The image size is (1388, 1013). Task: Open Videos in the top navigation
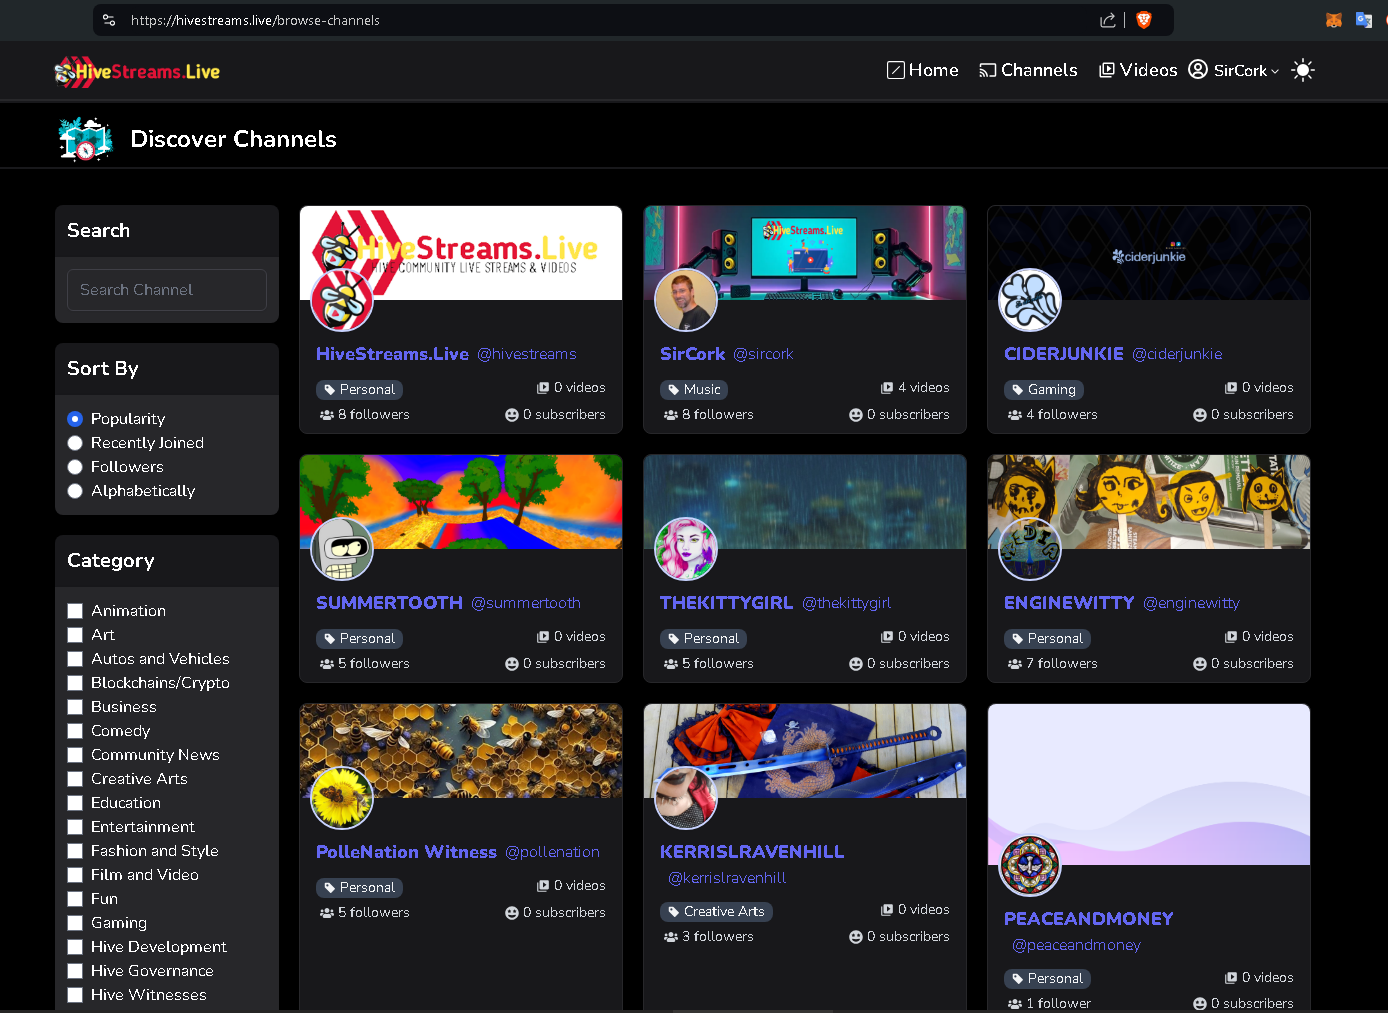pyautogui.click(x=1138, y=70)
